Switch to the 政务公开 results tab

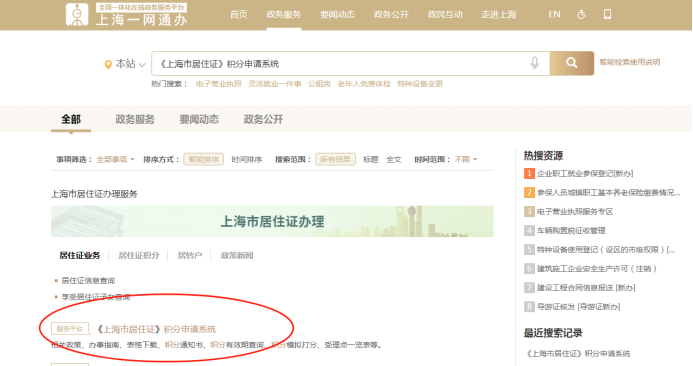(263, 119)
